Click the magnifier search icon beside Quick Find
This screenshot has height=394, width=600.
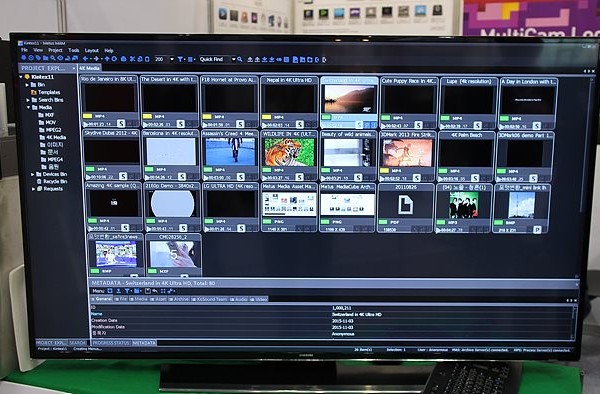tap(240, 59)
